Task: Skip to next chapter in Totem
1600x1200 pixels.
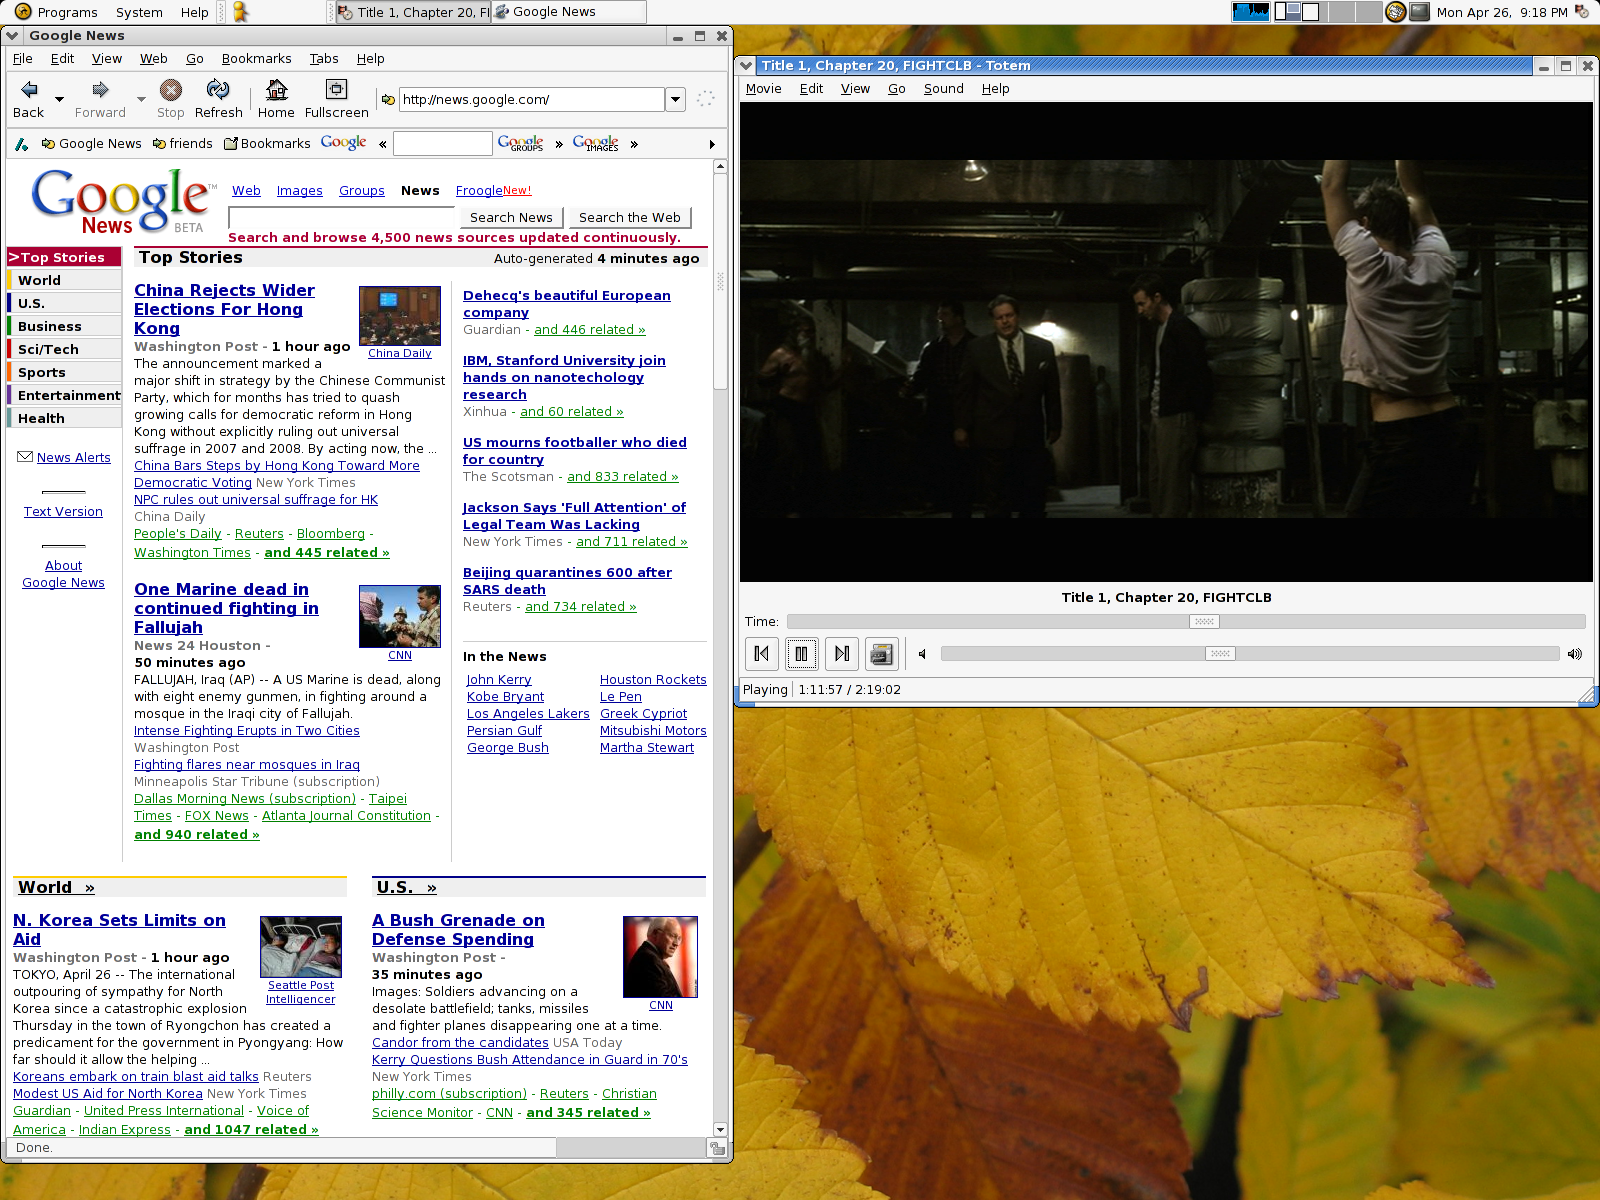Action: (842, 654)
